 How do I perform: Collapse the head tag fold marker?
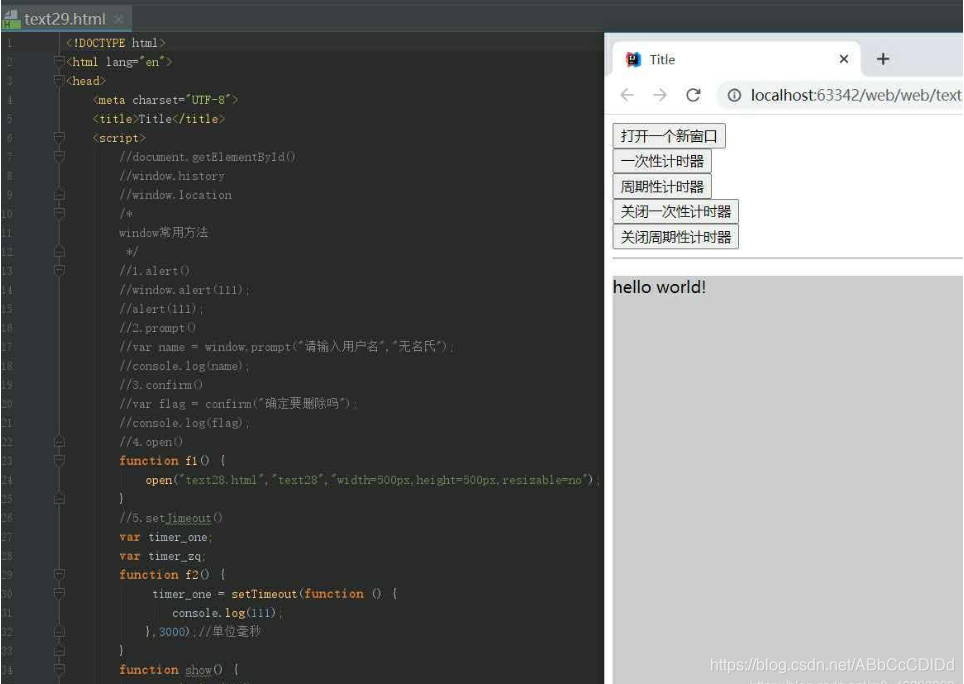[59, 81]
